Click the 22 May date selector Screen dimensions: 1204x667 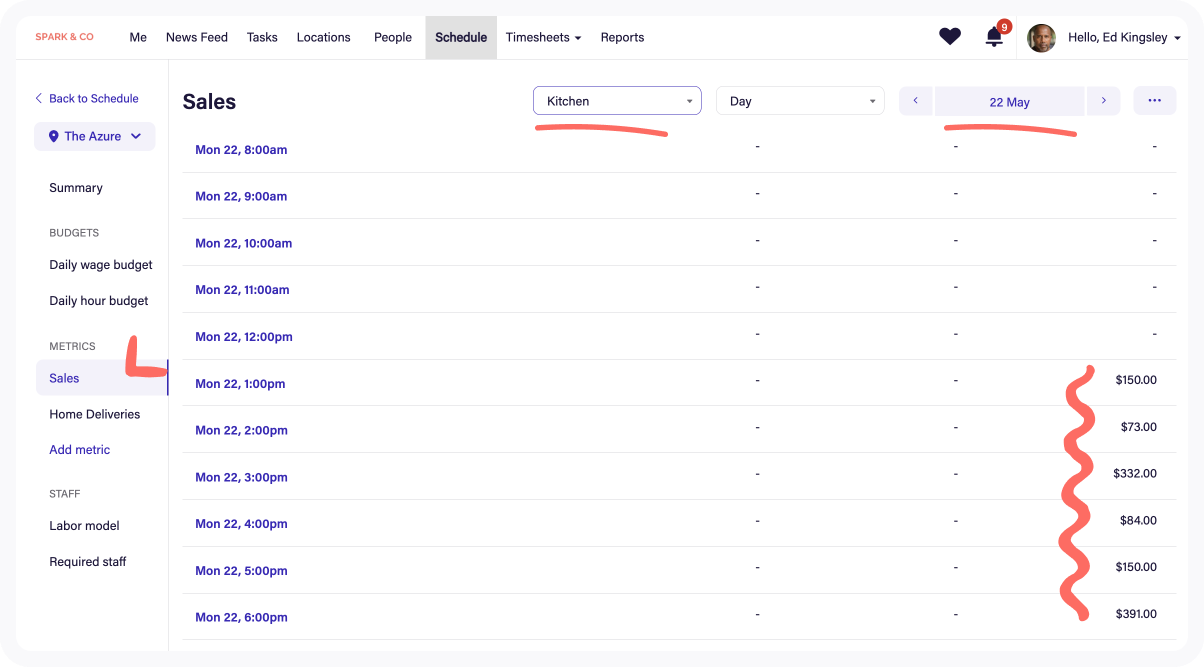tap(1009, 101)
